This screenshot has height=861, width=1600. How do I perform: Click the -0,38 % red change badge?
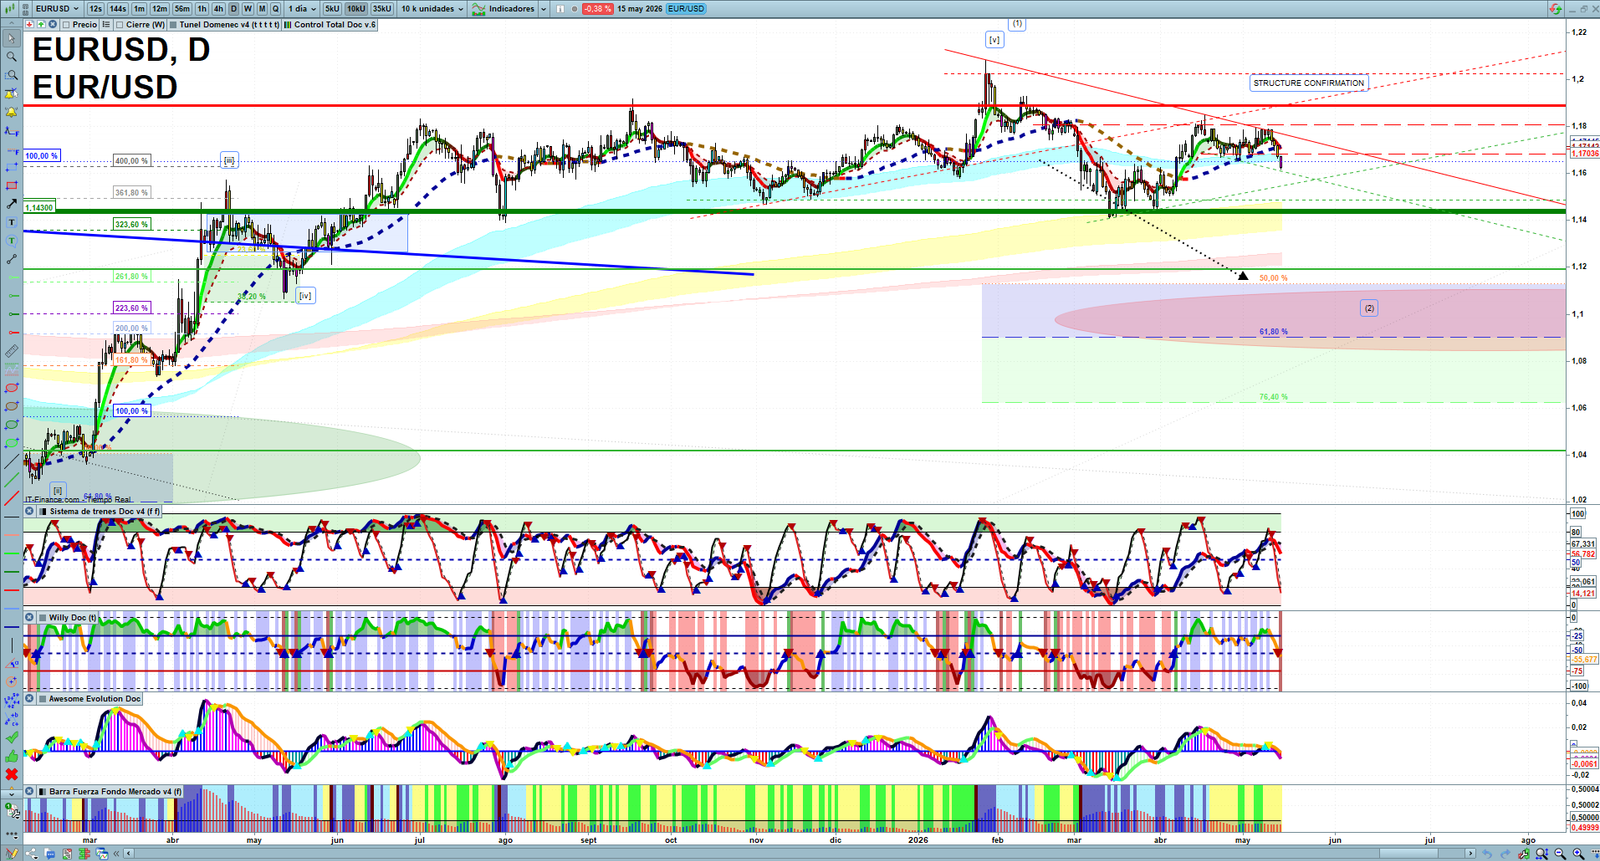coord(598,8)
